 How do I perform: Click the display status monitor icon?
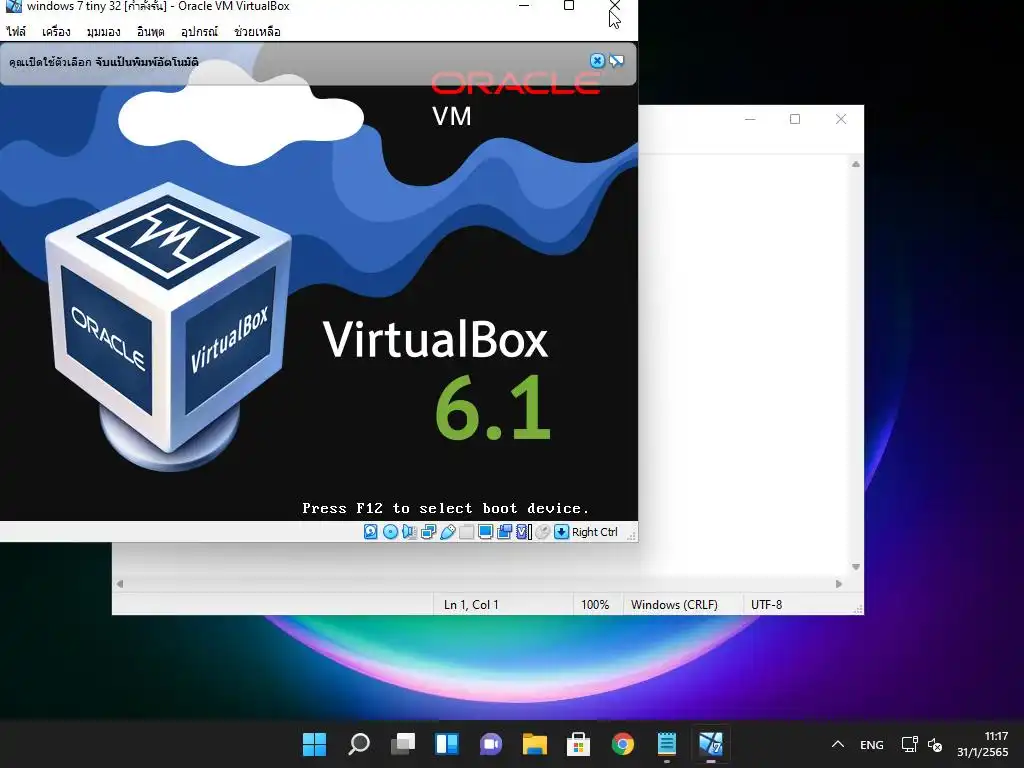[485, 532]
